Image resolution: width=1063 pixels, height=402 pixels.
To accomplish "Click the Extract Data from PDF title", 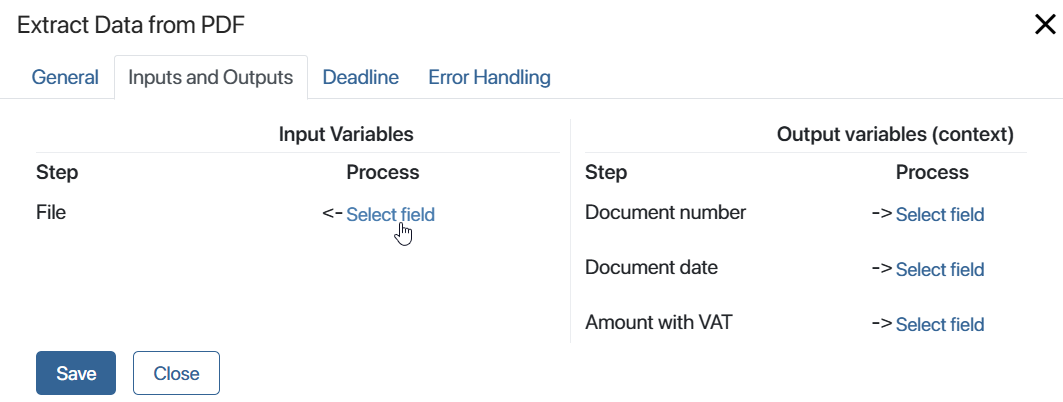I will click(x=131, y=25).
